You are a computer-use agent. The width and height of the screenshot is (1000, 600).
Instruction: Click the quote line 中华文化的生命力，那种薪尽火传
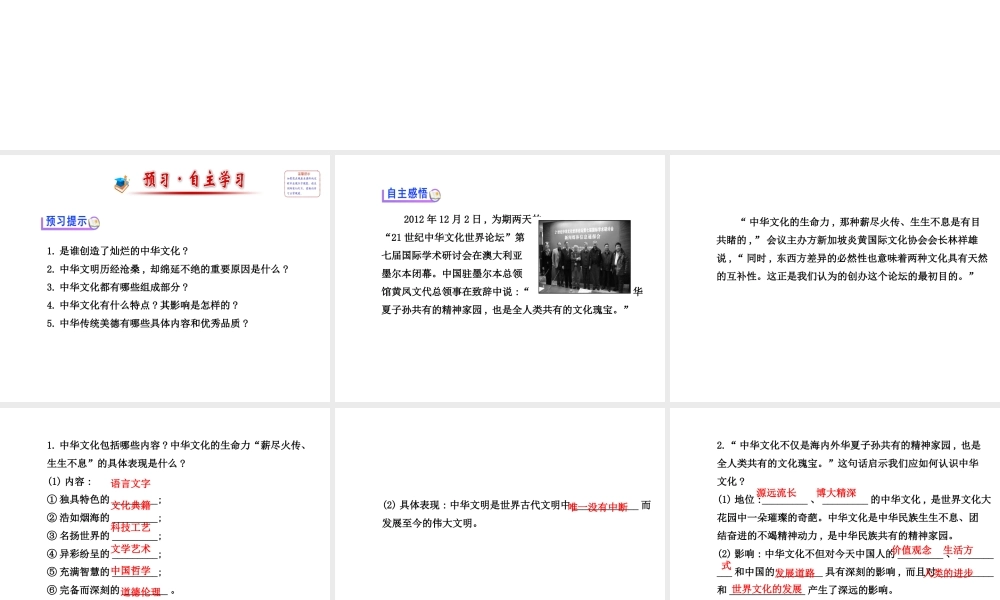[858, 222]
